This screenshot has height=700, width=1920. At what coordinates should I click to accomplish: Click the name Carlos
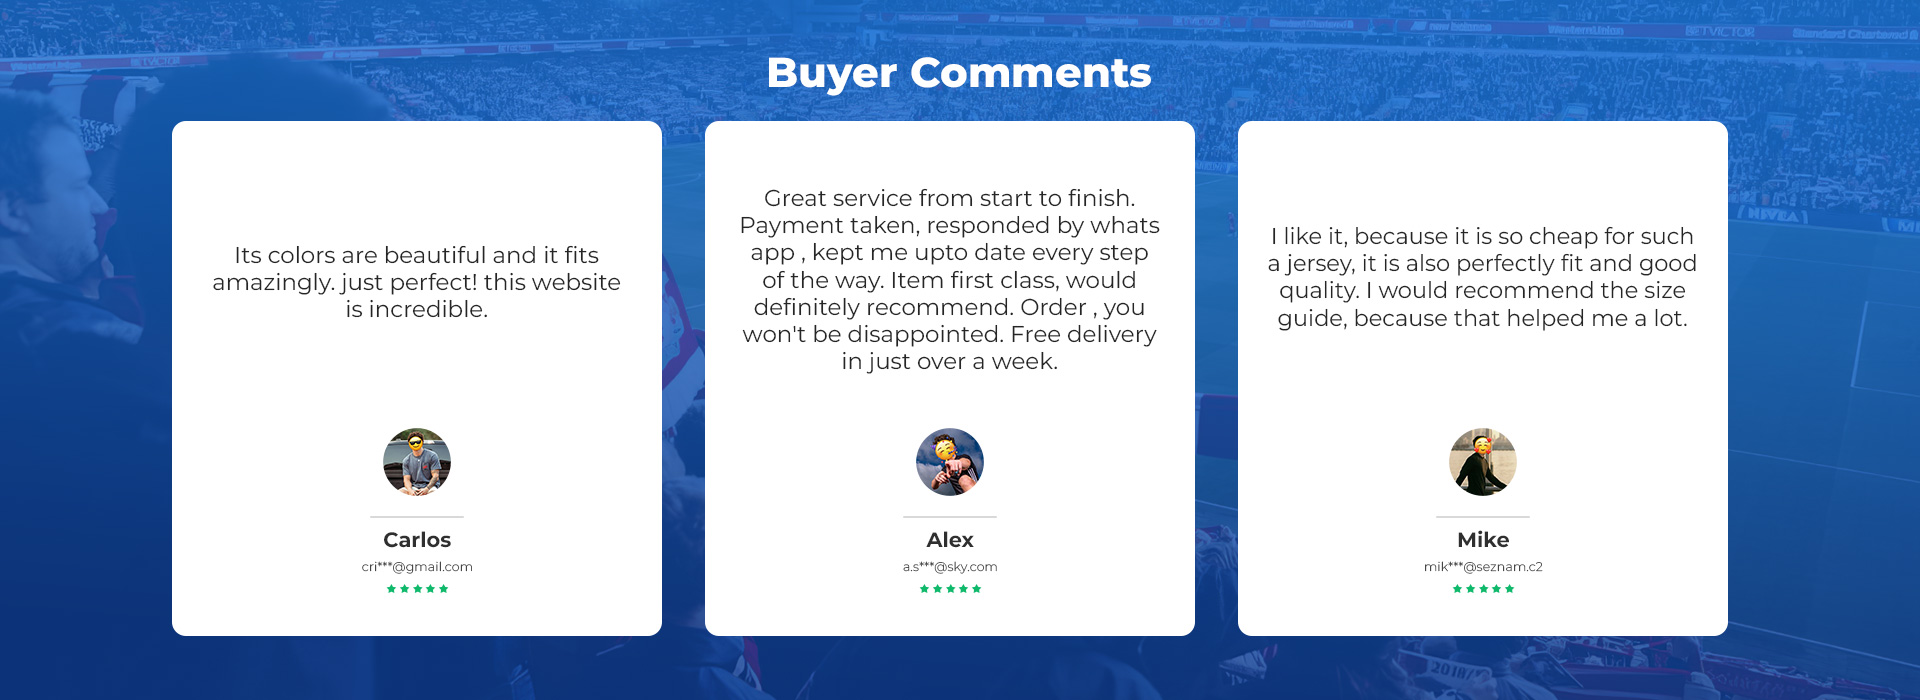[417, 540]
